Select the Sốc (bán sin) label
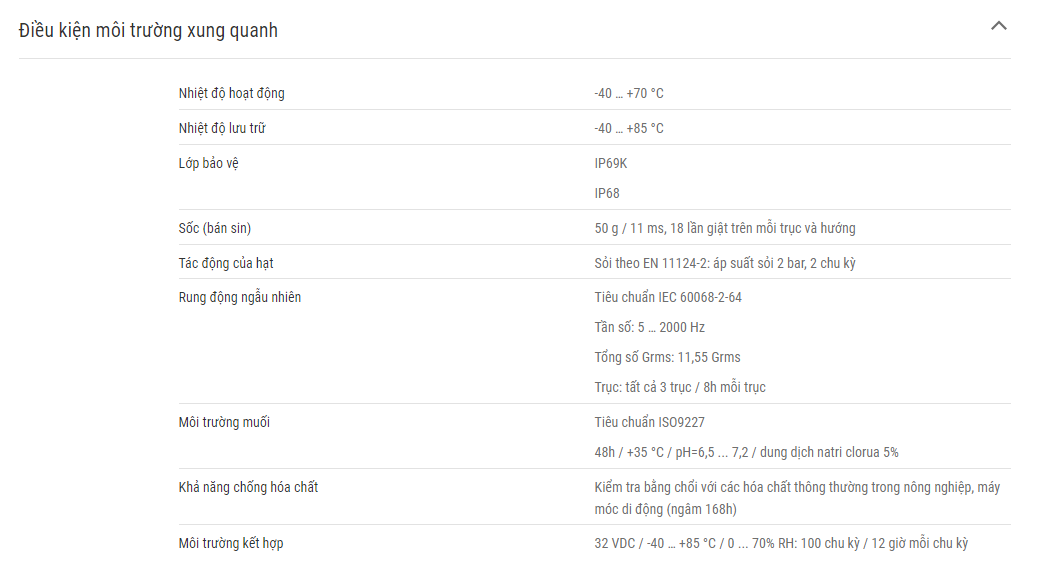 tap(215, 228)
